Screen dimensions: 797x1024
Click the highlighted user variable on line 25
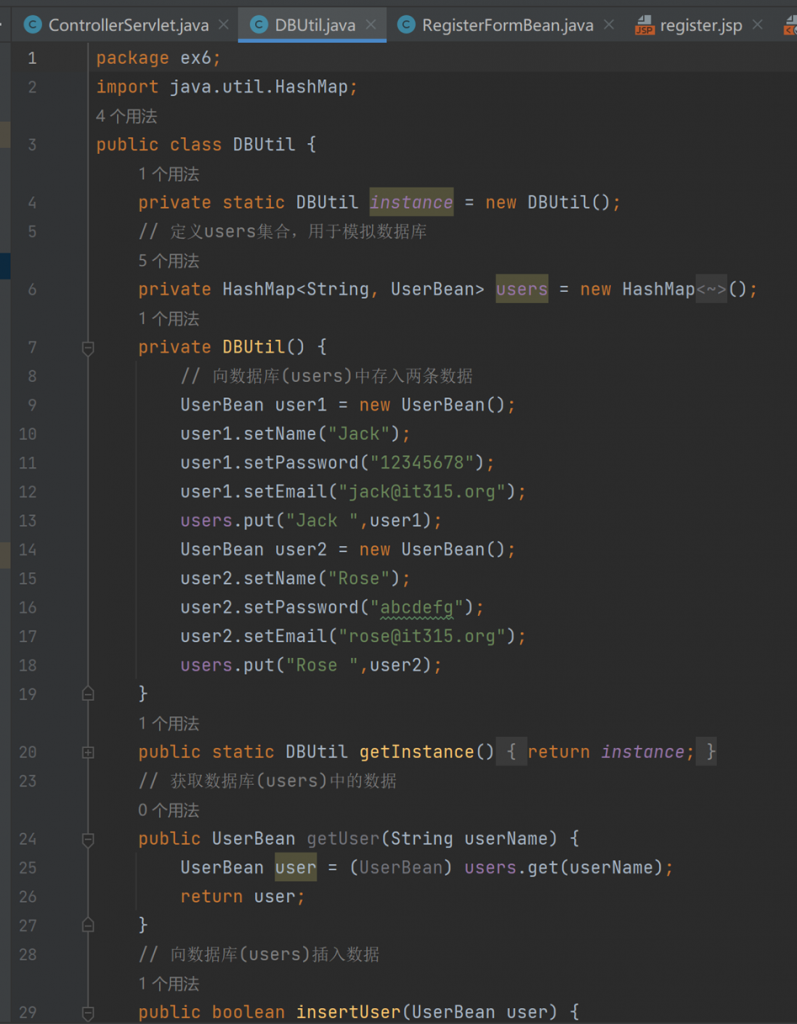(x=295, y=867)
